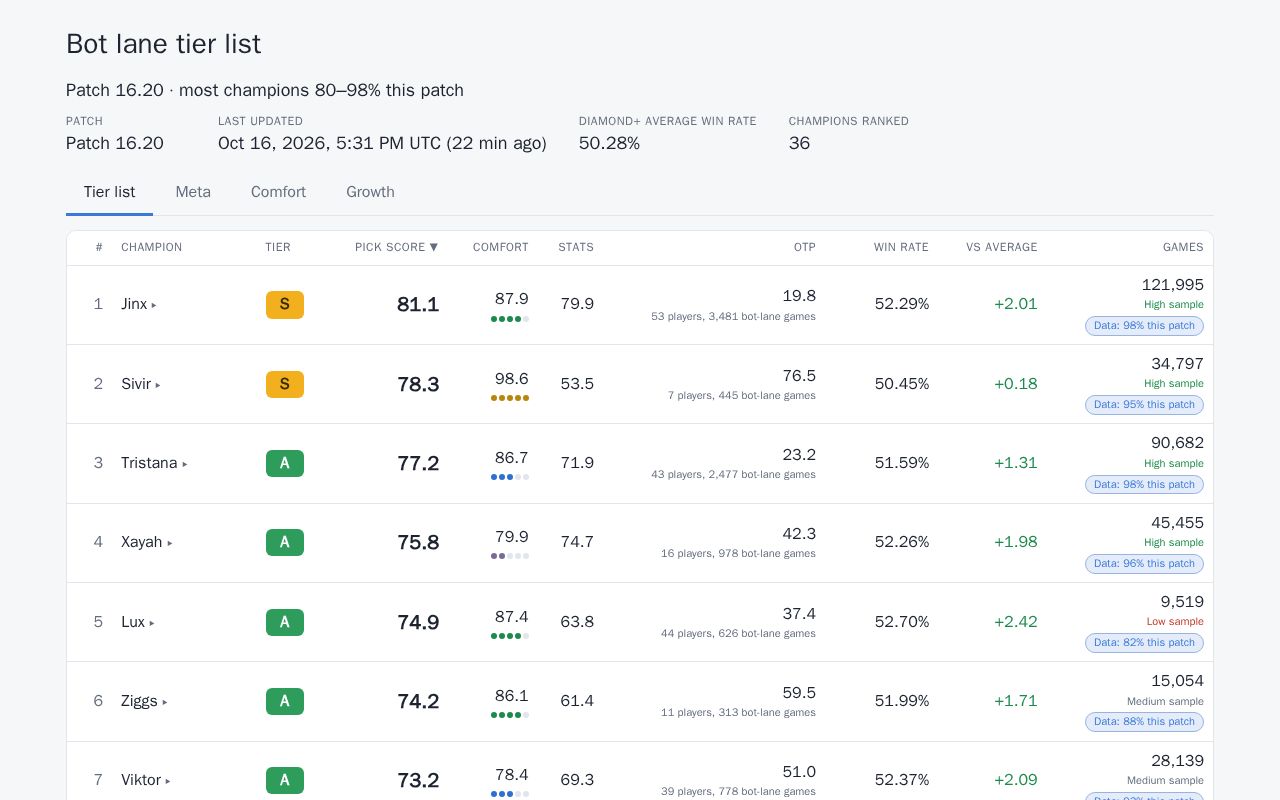Click Lux's 'Data: 82% this patch' pill

tap(1144, 643)
